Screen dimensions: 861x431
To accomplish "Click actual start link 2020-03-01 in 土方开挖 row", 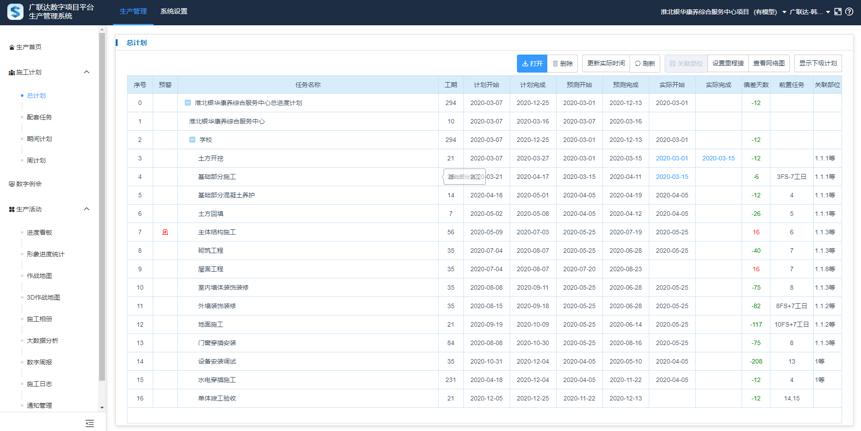I will click(x=672, y=159).
